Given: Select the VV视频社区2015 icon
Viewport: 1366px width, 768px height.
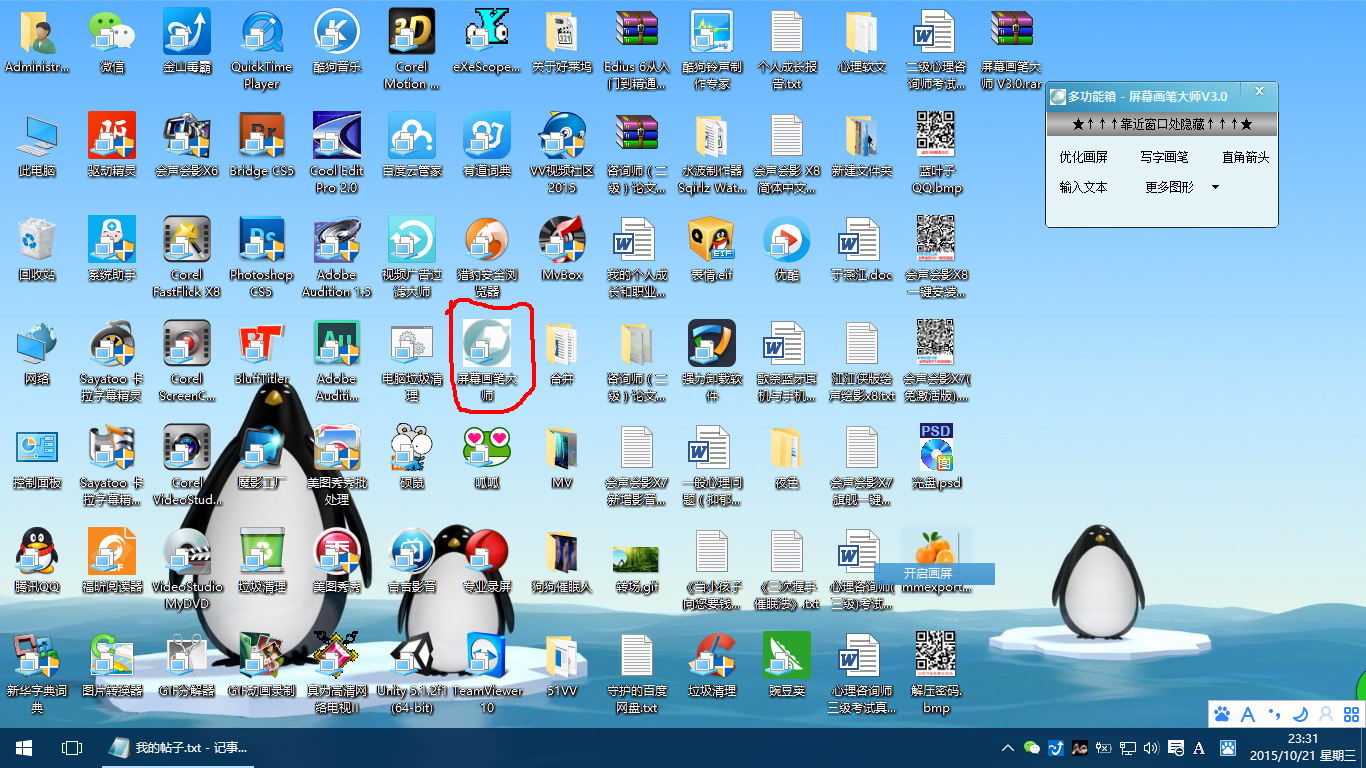Looking at the screenshot, I should [x=562, y=153].
